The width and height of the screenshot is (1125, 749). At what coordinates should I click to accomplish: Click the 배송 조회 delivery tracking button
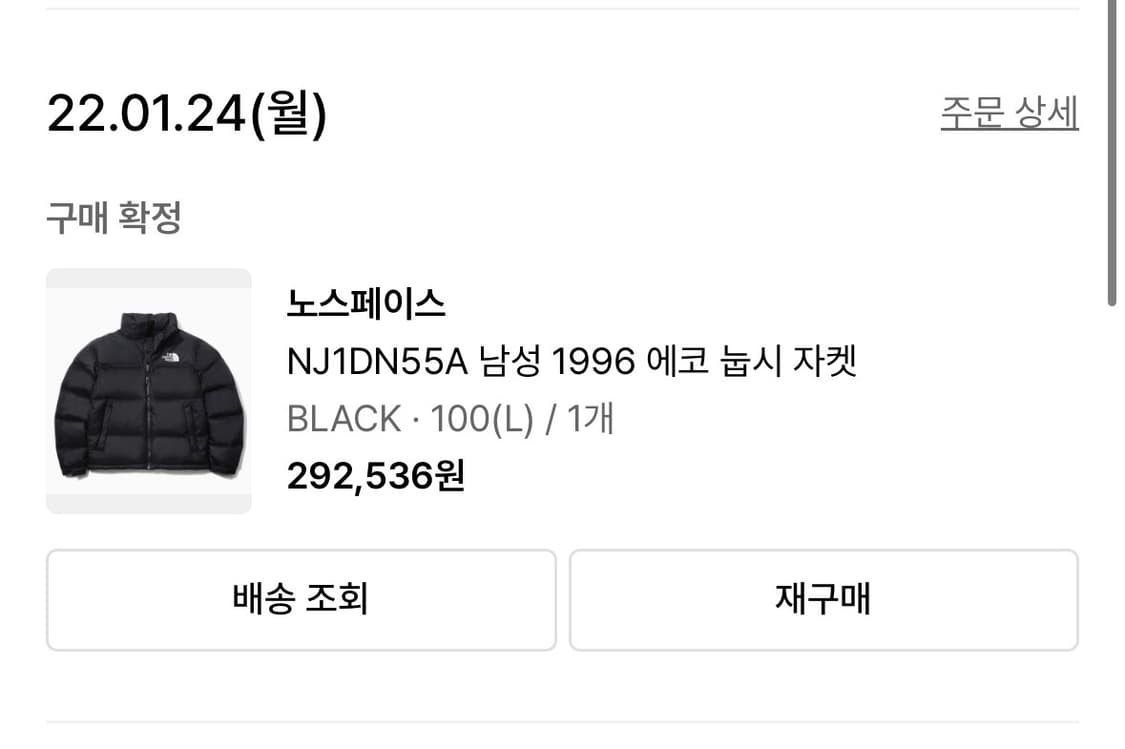299,599
